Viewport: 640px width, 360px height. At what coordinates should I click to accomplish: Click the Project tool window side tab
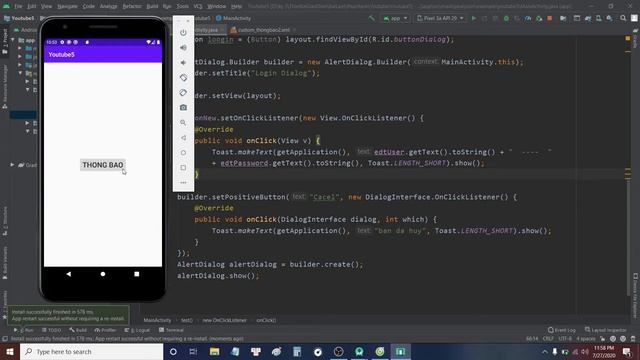tap(5, 41)
